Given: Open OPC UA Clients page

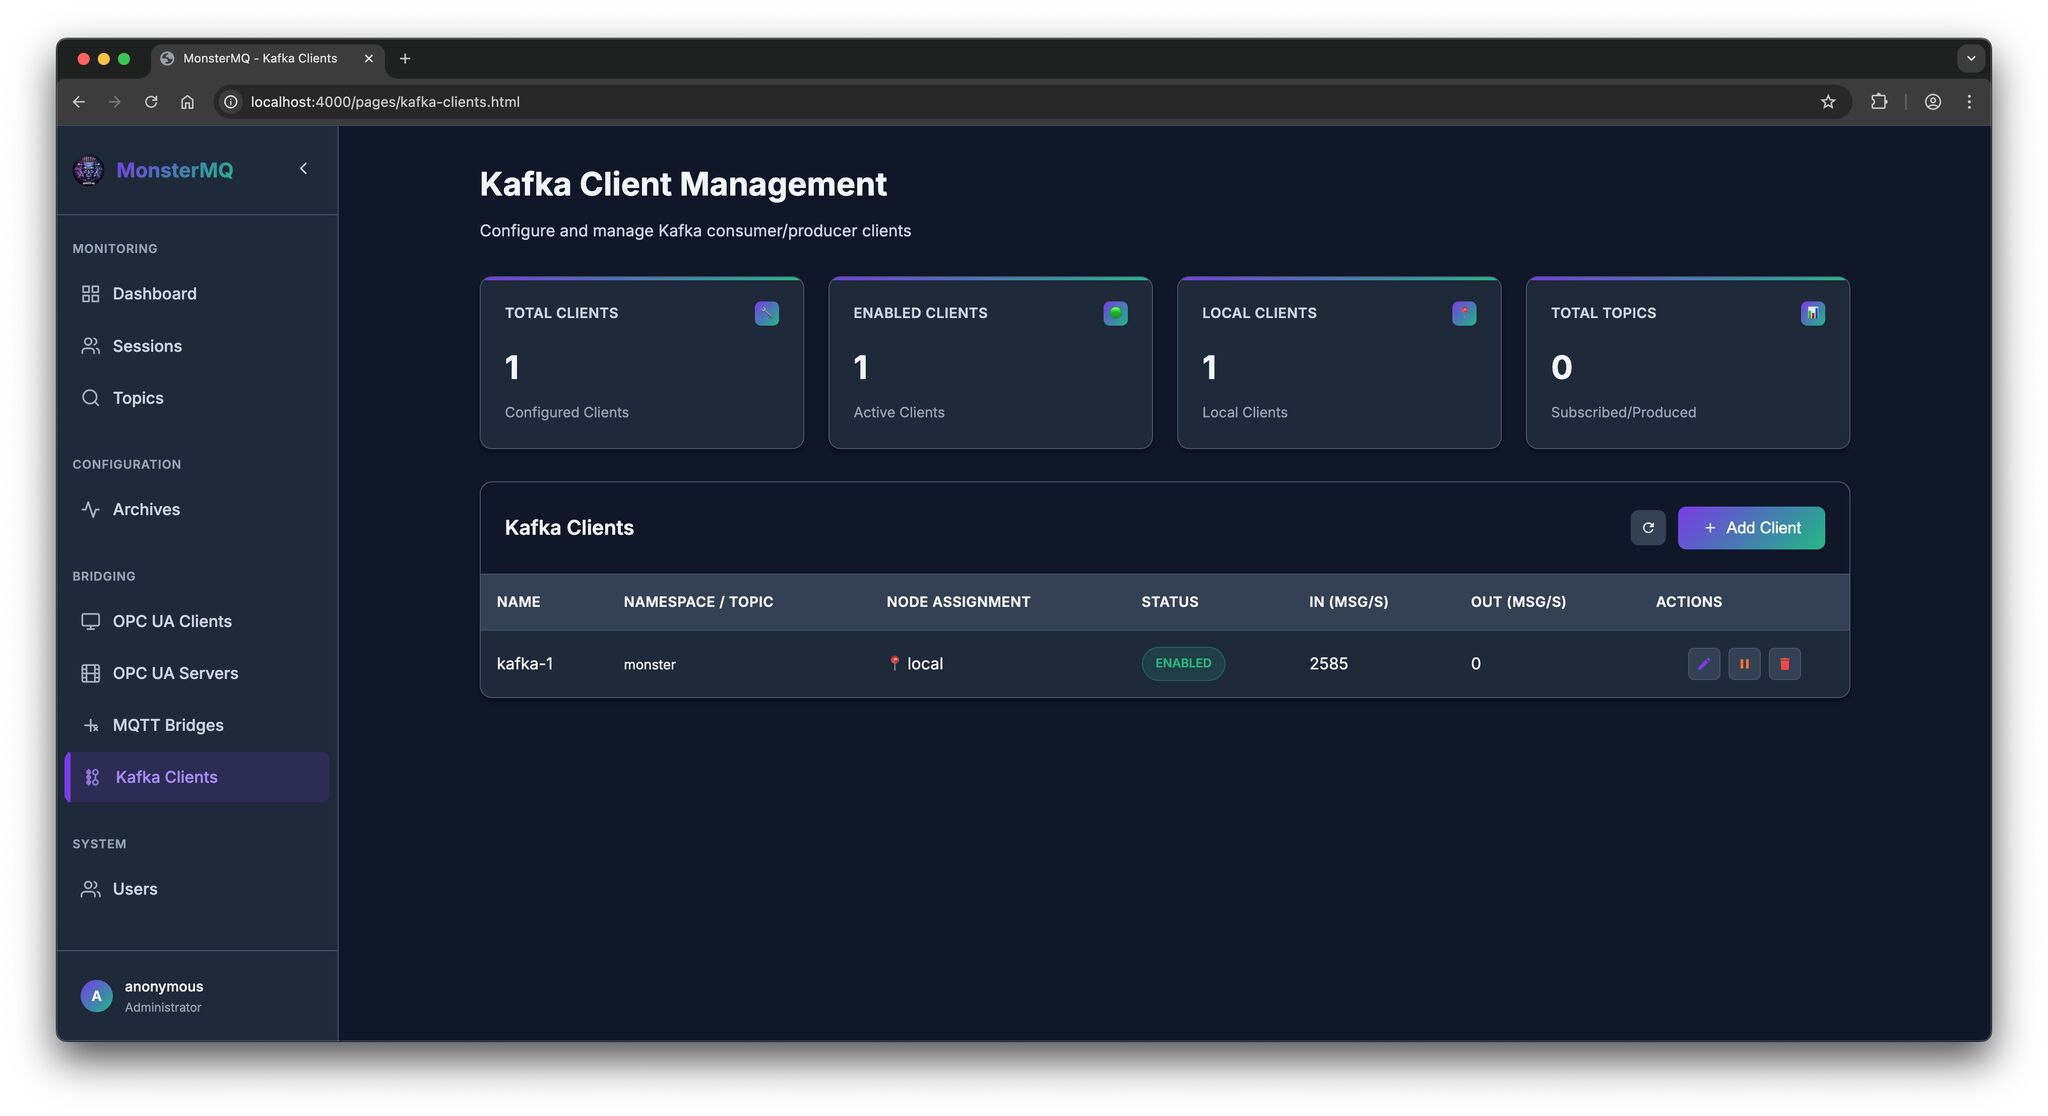Looking at the screenshot, I should (x=171, y=621).
